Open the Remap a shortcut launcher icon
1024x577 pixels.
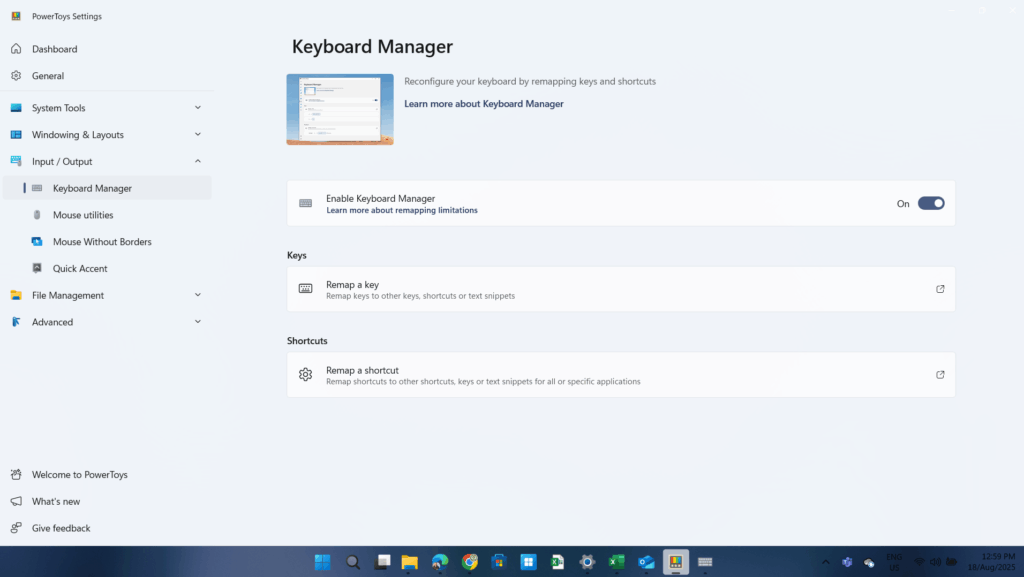939,374
